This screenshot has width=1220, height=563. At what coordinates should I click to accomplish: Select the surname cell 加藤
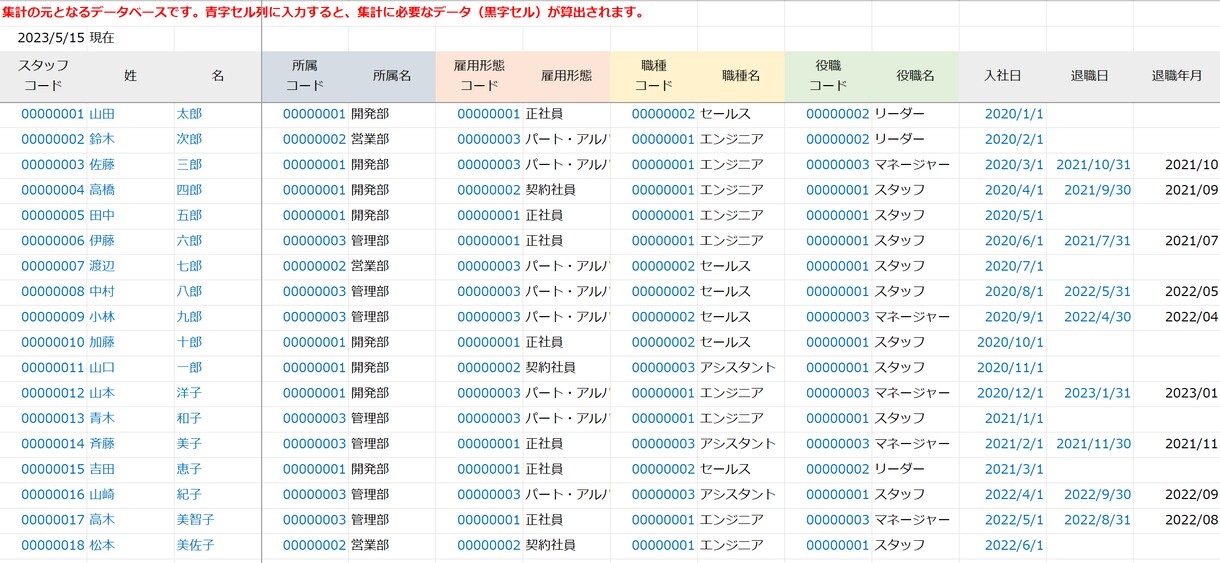click(102, 342)
